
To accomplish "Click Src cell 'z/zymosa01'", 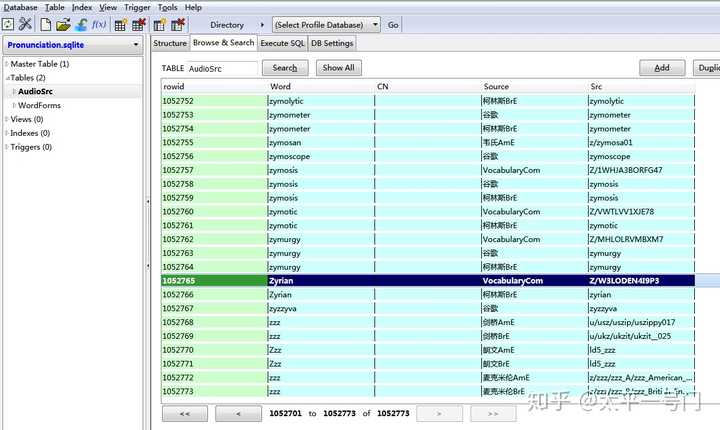I will coord(641,142).
